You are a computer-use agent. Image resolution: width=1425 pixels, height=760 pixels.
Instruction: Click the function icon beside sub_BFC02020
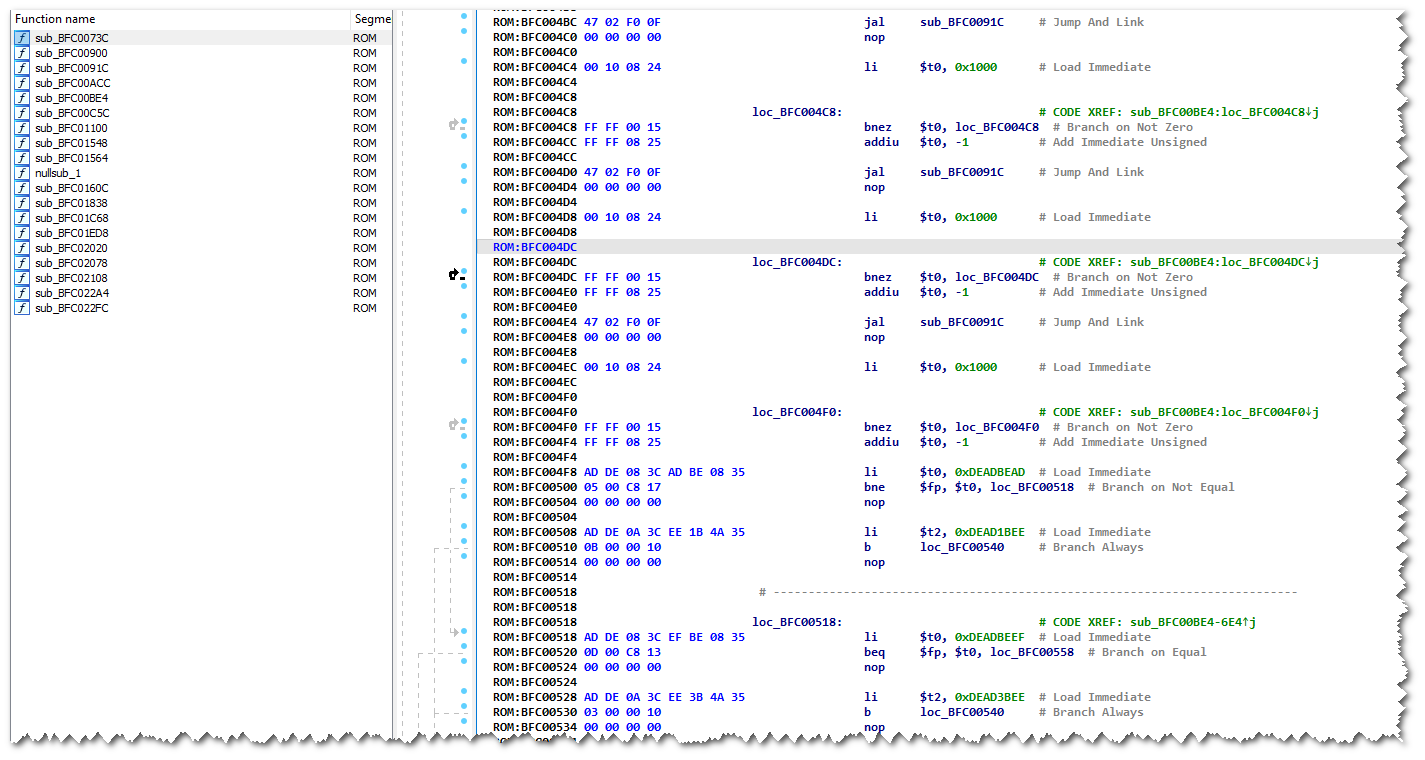tap(21, 248)
